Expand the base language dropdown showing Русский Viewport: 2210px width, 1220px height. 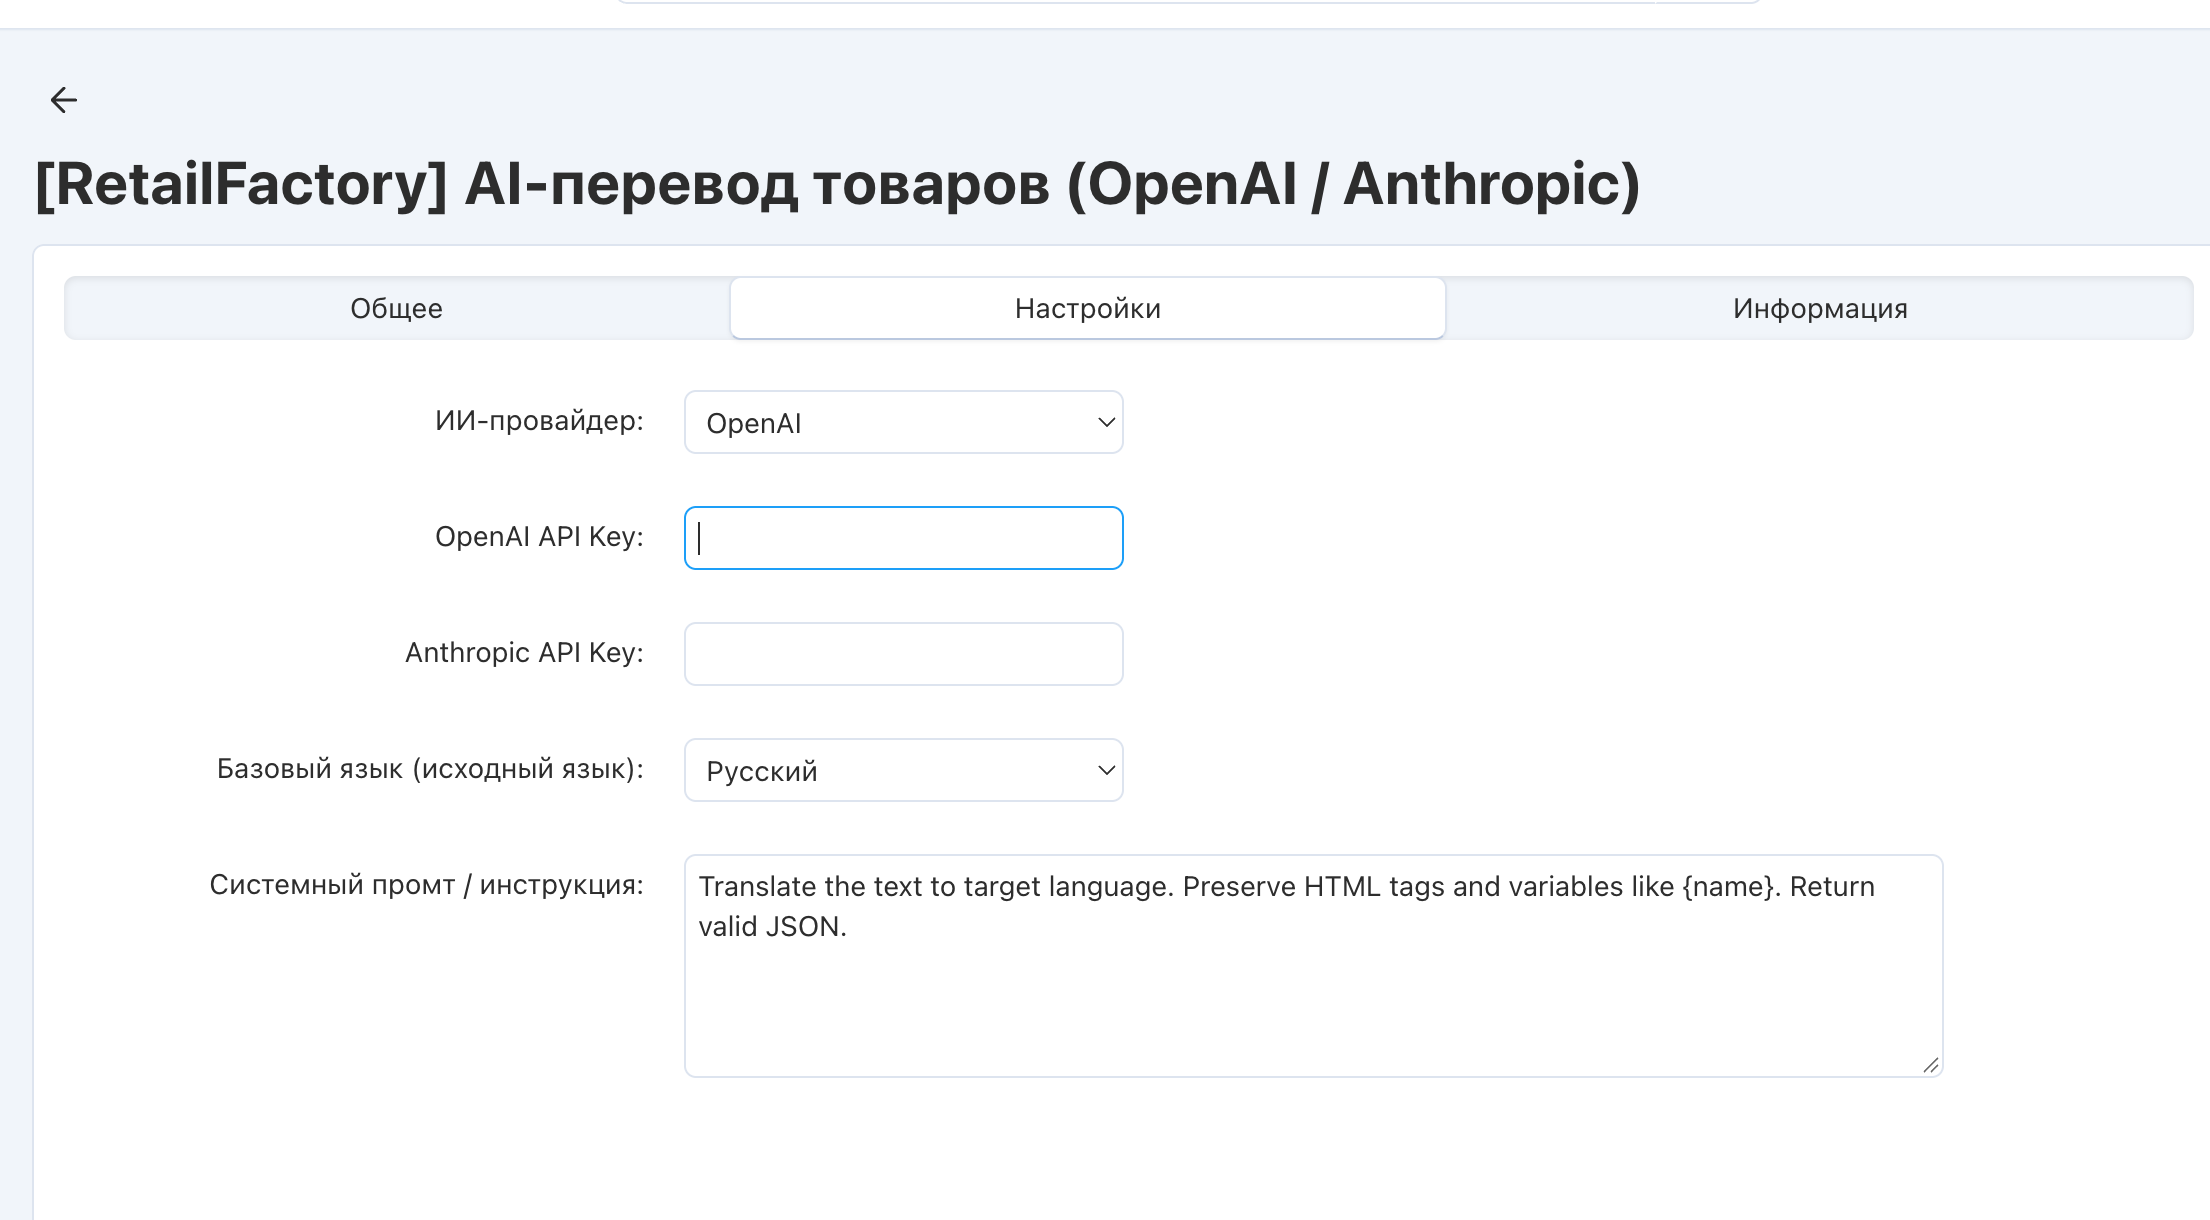(904, 770)
